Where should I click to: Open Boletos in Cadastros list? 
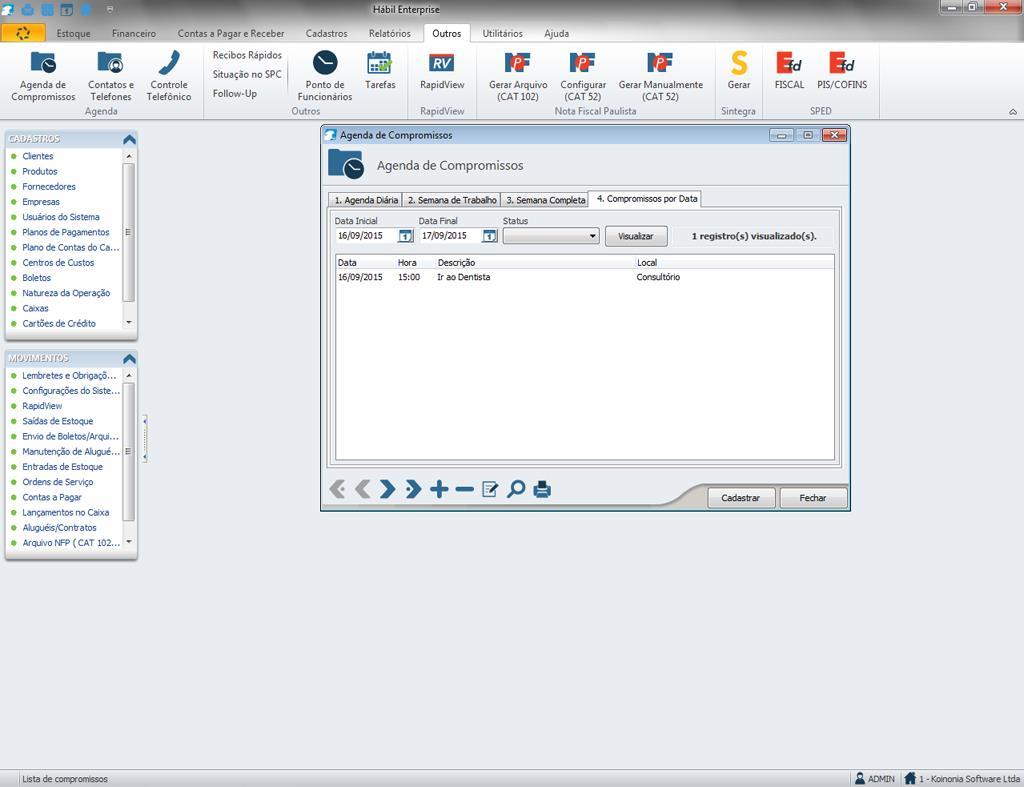tap(37, 278)
